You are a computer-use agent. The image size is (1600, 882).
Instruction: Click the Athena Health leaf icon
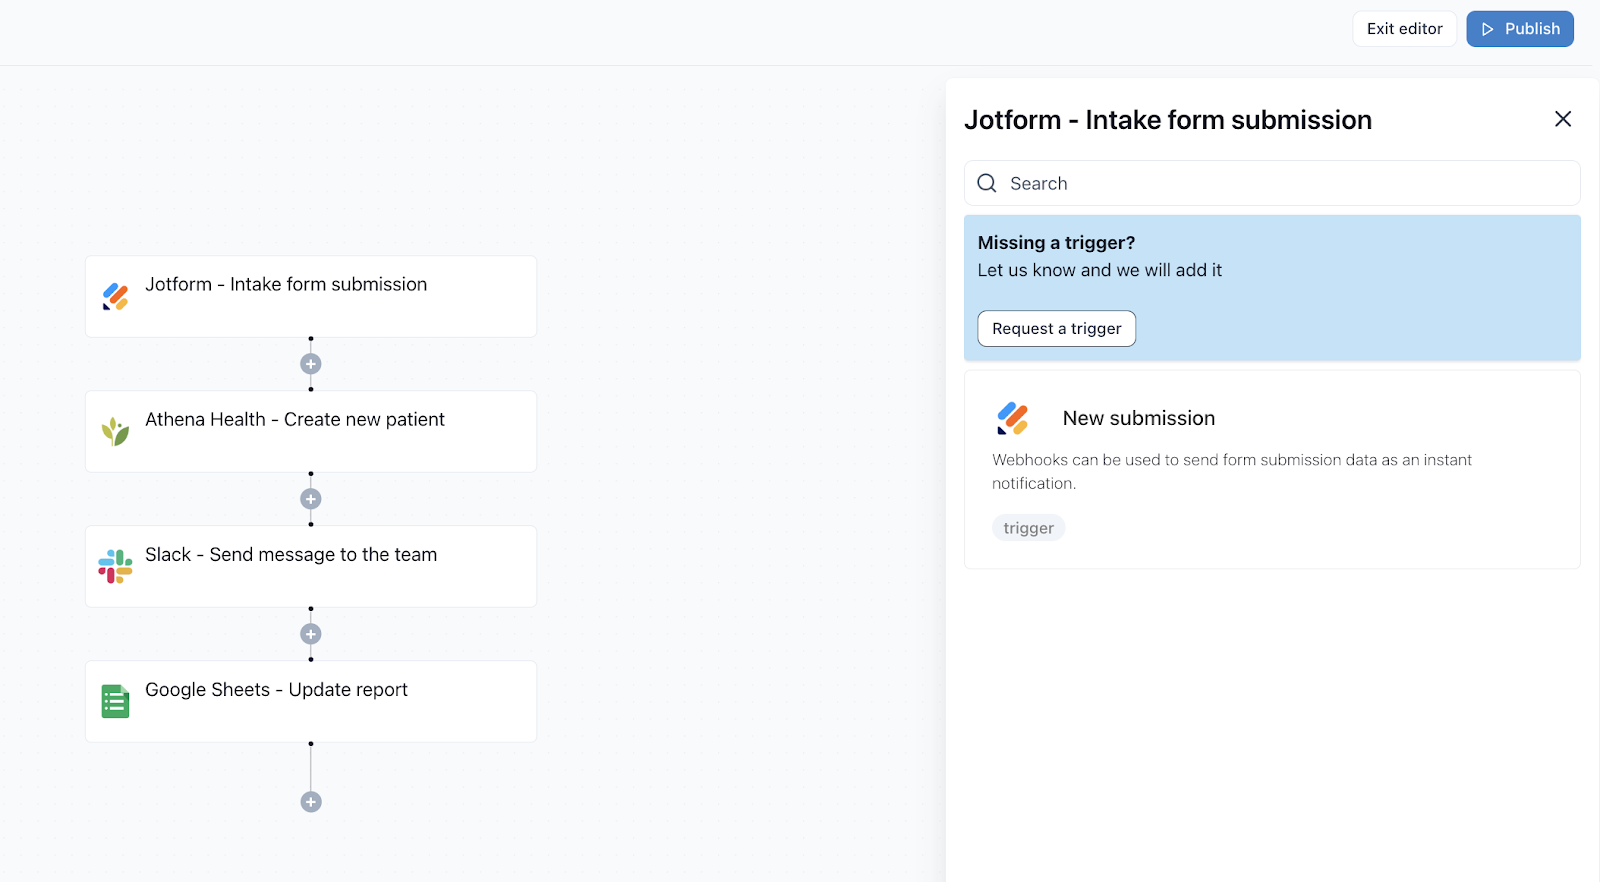(116, 431)
